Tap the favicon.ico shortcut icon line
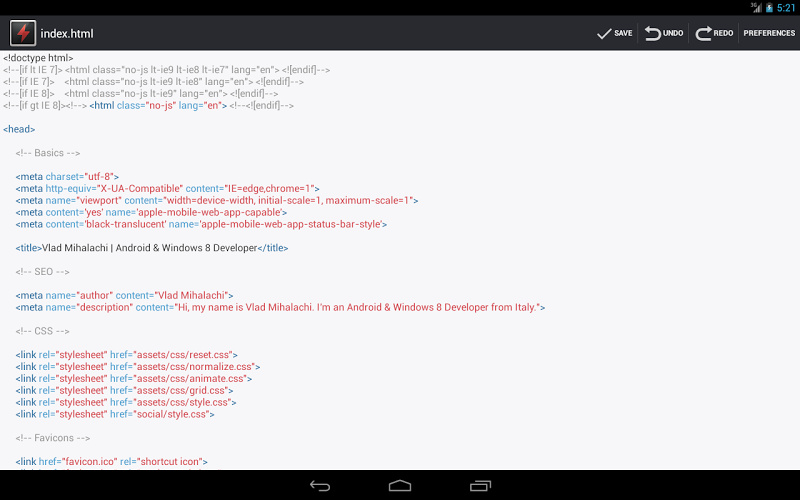The height and width of the screenshot is (500, 800). (111, 462)
